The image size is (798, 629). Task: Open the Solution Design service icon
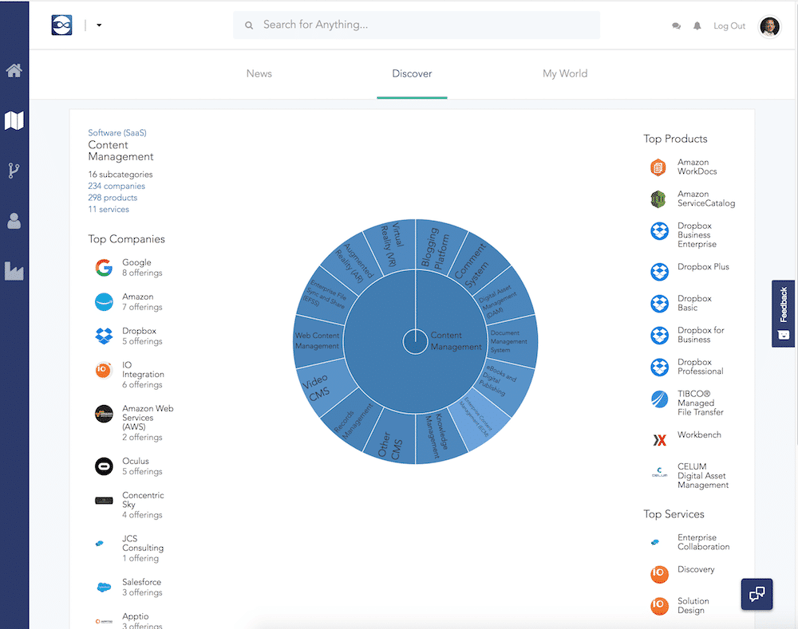pos(659,606)
